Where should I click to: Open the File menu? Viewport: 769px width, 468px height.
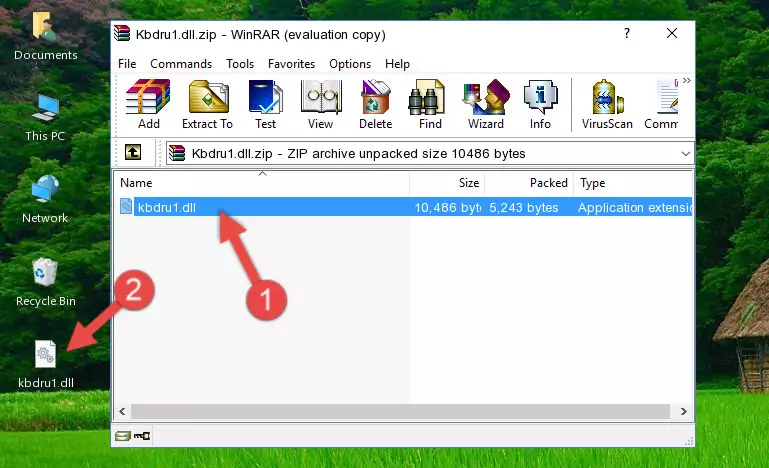[x=127, y=64]
